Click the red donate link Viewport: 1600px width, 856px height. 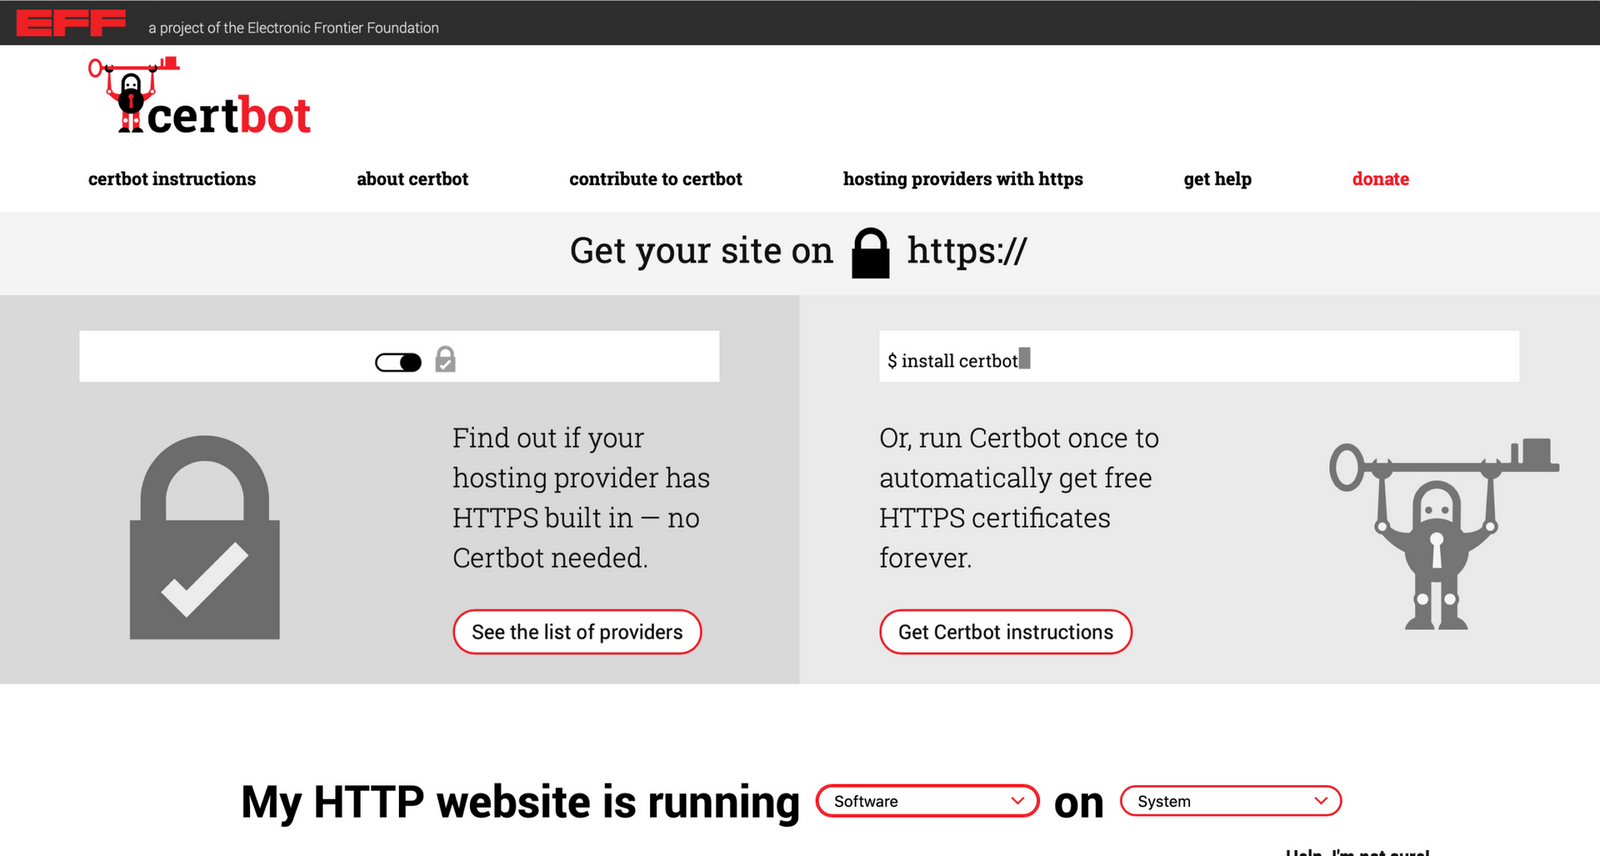pos(1381,179)
